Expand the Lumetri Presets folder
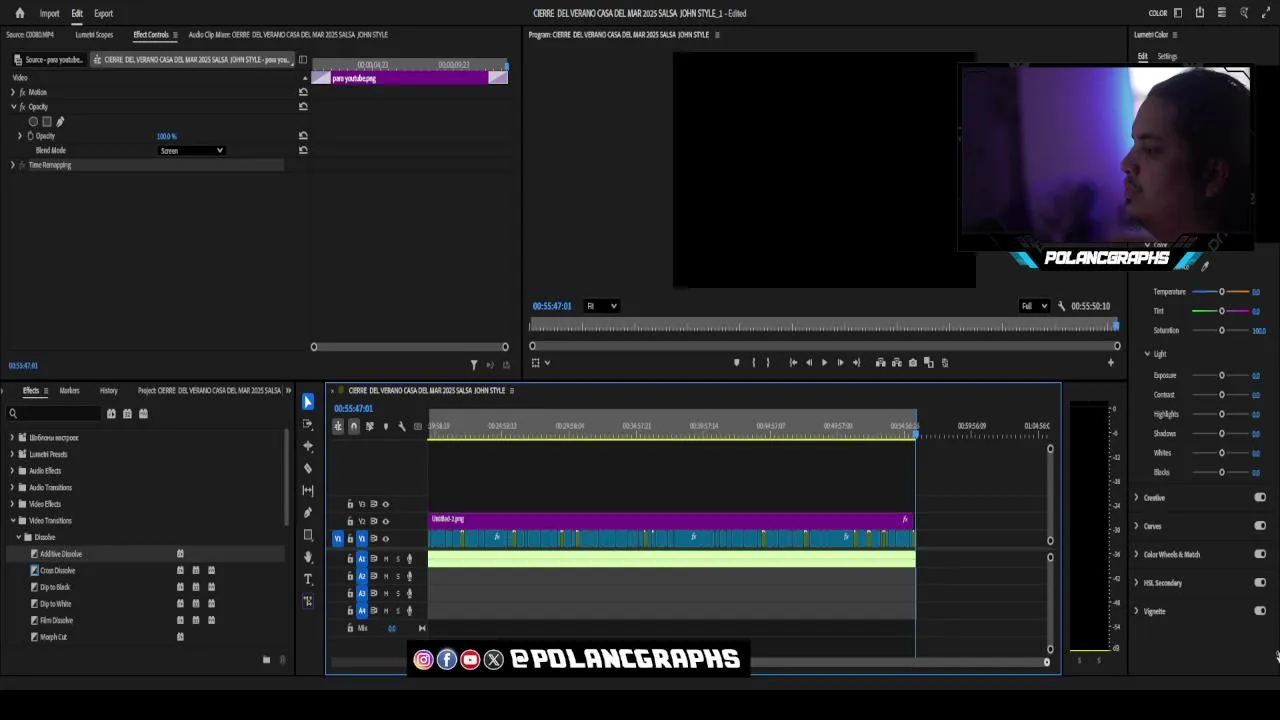The image size is (1280, 720). (12, 454)
